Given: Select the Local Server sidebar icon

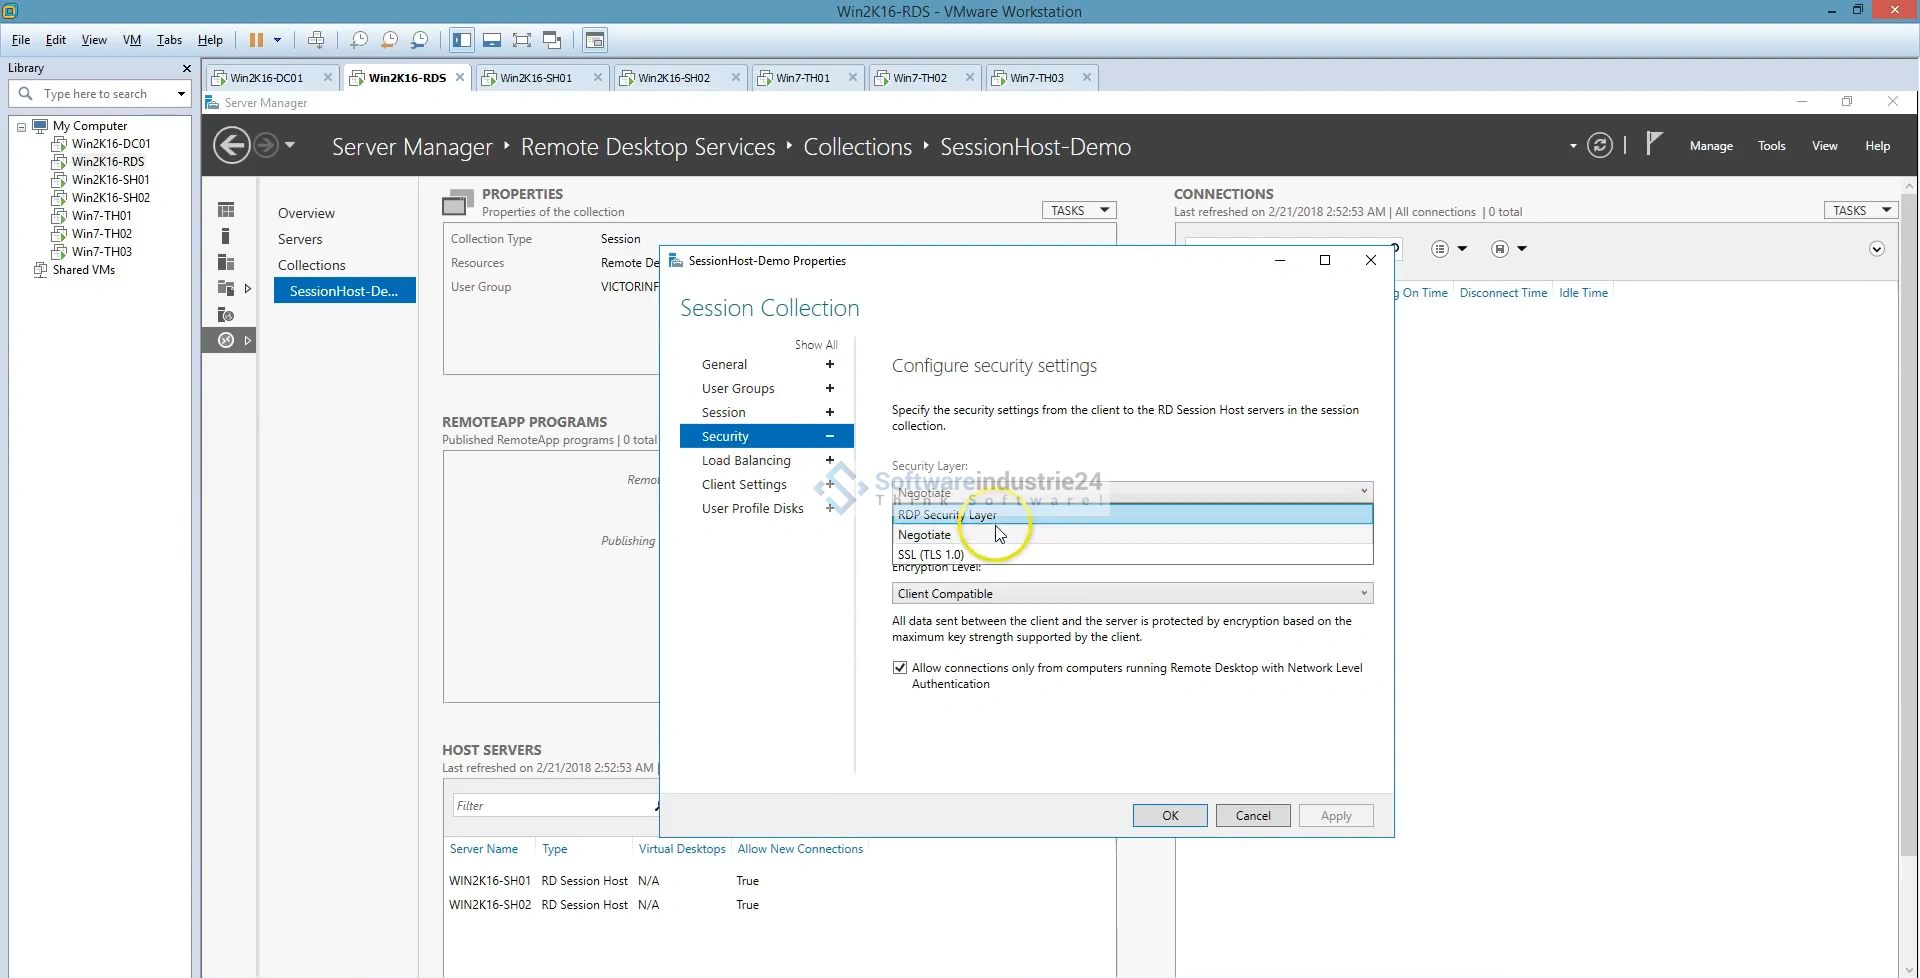Looking at the screenshot, I should (x=226, y=236).
